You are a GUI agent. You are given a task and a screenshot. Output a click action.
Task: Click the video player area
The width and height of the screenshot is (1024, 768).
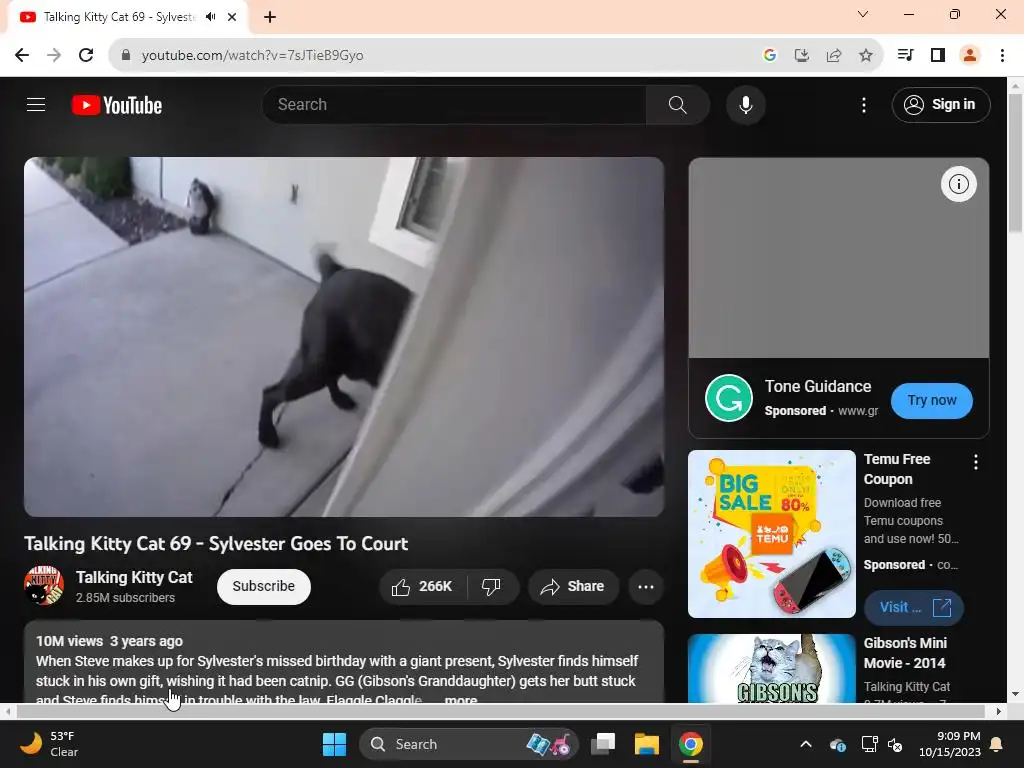pyautogui.click(x=344, y=336)
